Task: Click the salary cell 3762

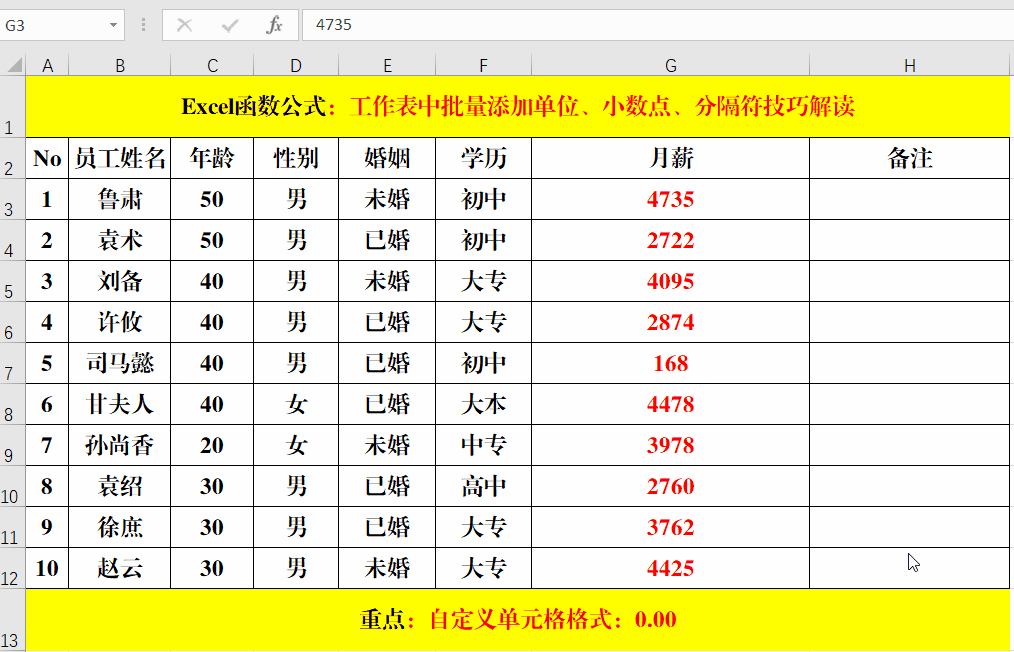Action: point(670,527)
